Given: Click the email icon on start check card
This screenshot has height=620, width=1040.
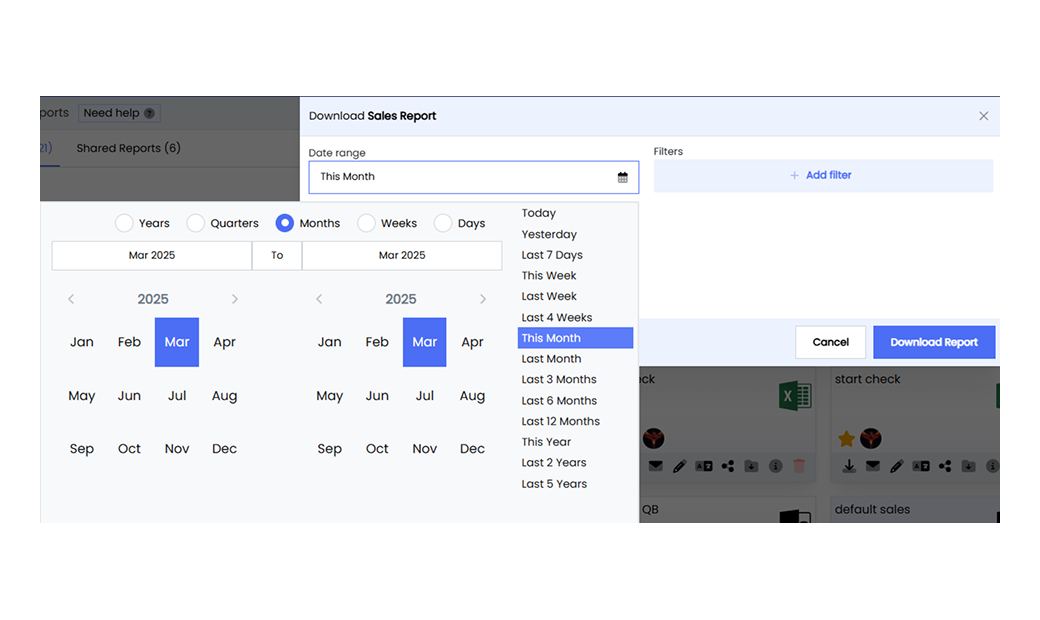Looking at the screenshot, I should pos(873,466).
